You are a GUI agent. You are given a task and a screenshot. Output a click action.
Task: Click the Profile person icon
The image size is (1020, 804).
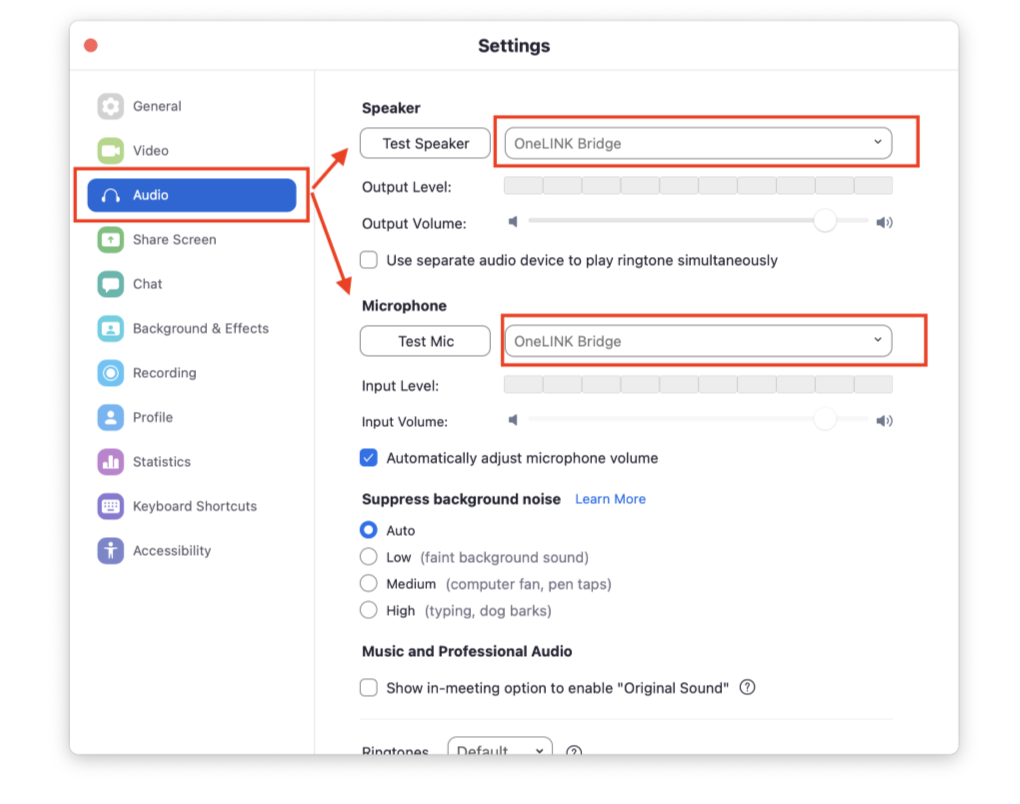[x=111, y=418]
